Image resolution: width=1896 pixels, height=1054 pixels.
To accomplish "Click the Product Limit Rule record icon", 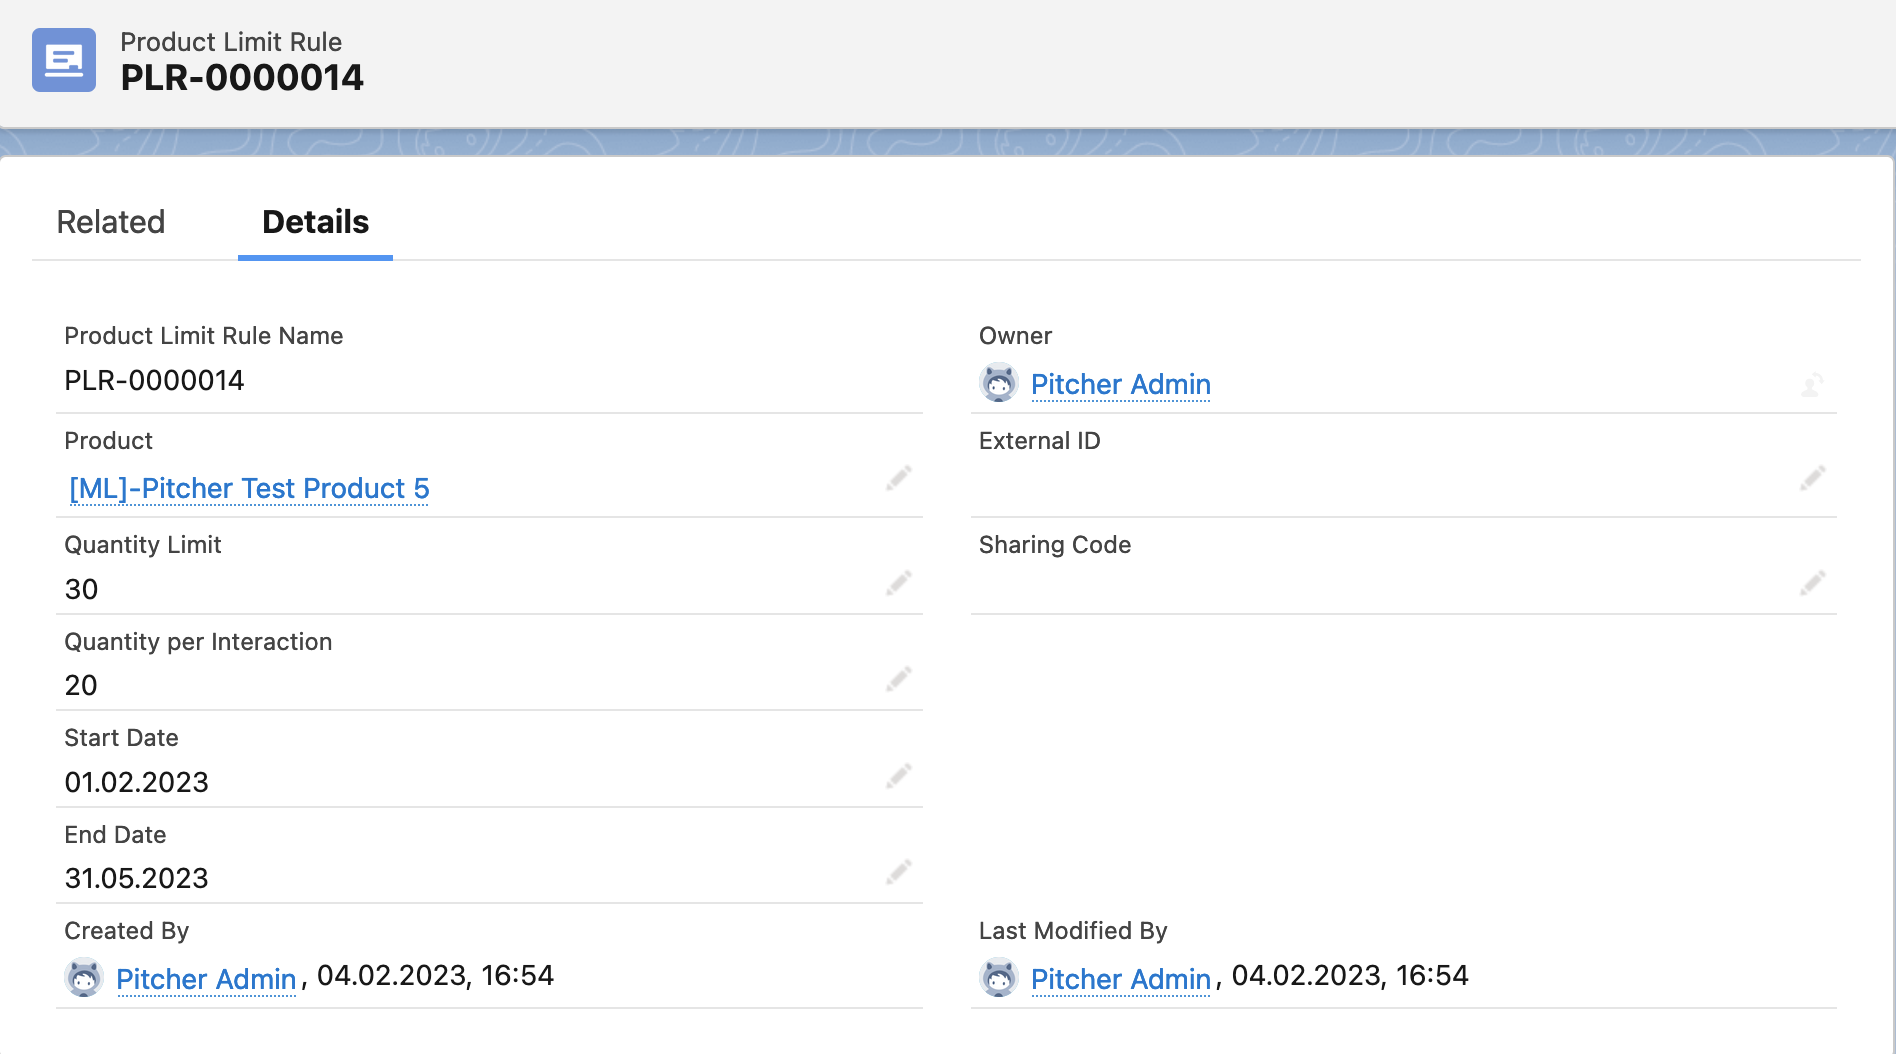I will pos(64,60).
